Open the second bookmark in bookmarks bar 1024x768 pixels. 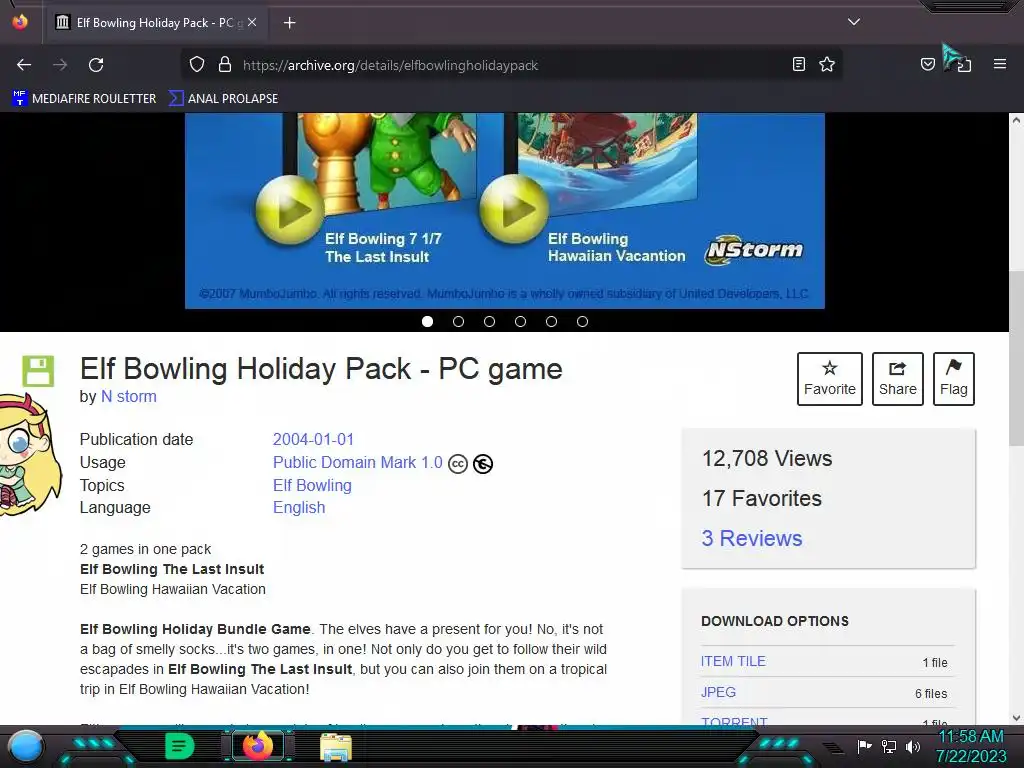[x=223, y=99]
